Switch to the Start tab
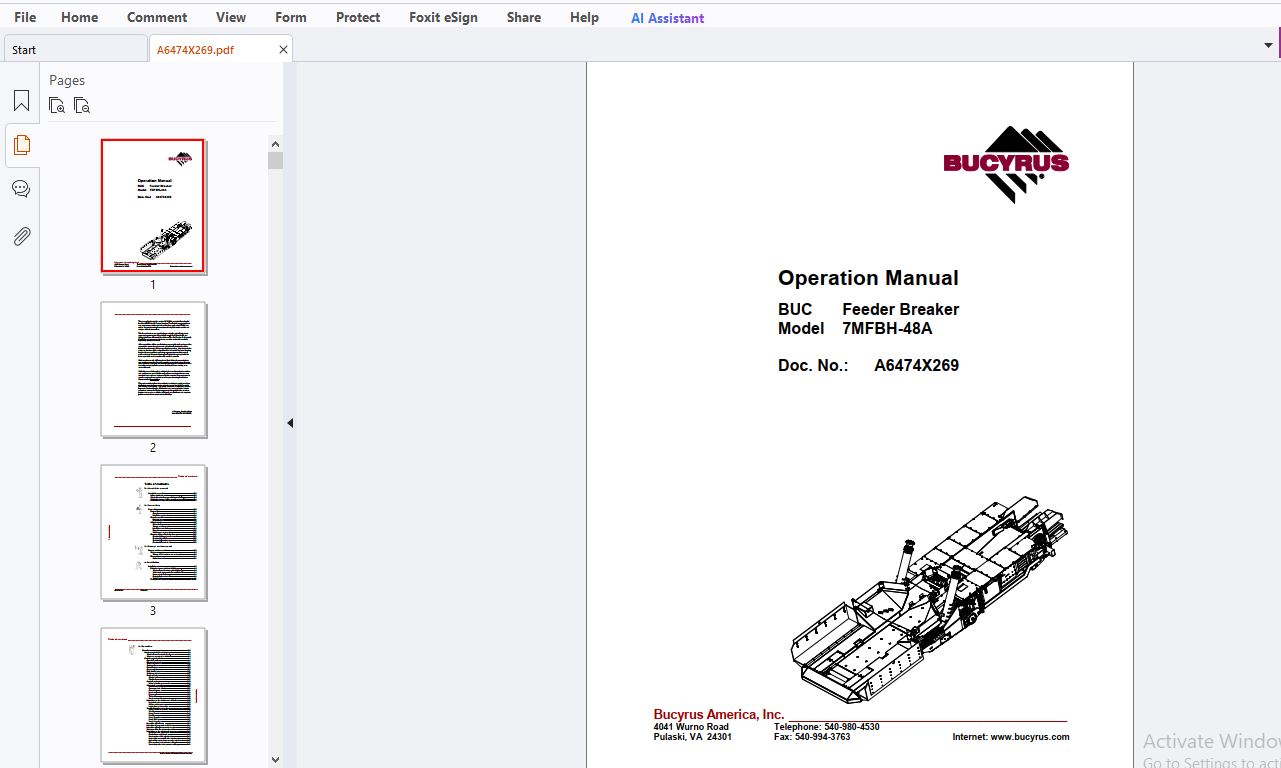This screenshot has height=768, width=1281. [75, 49]
